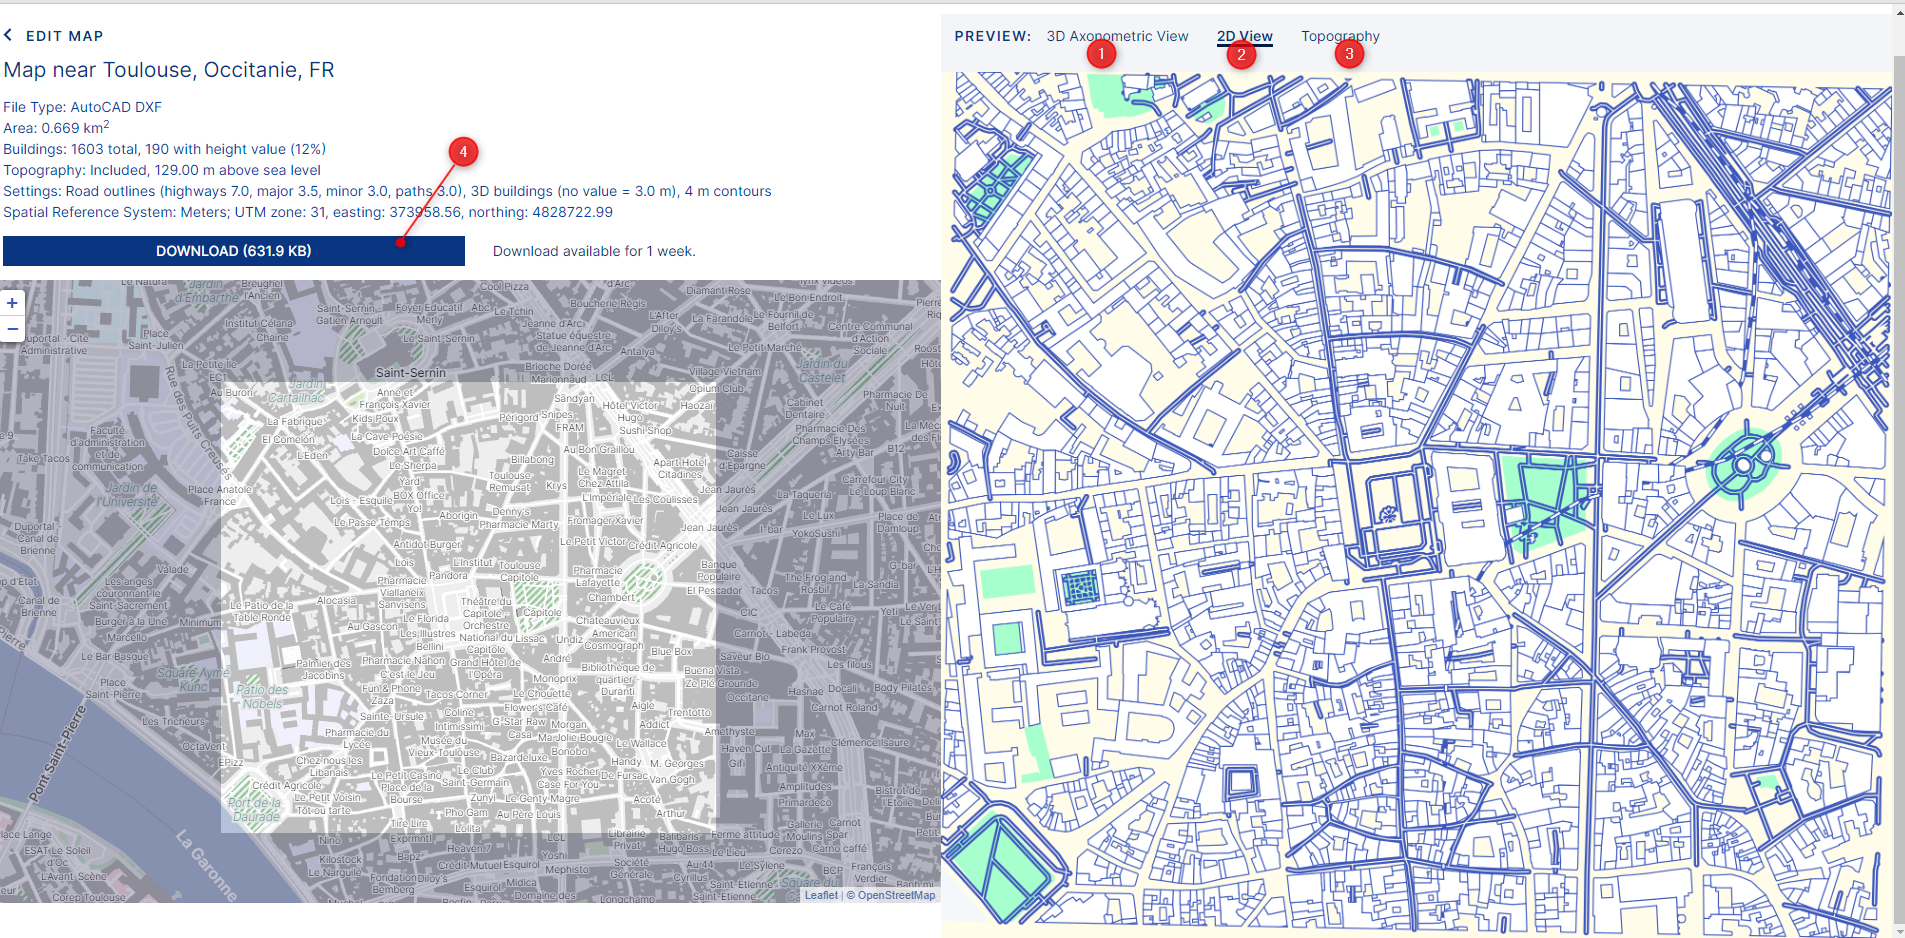
Task: Zoom out on the Leaflet map
Action: coord(12,329)
